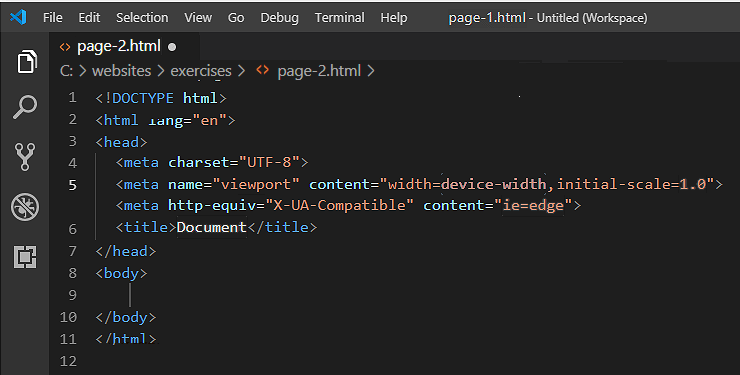Open the View menu

[198, 18]
